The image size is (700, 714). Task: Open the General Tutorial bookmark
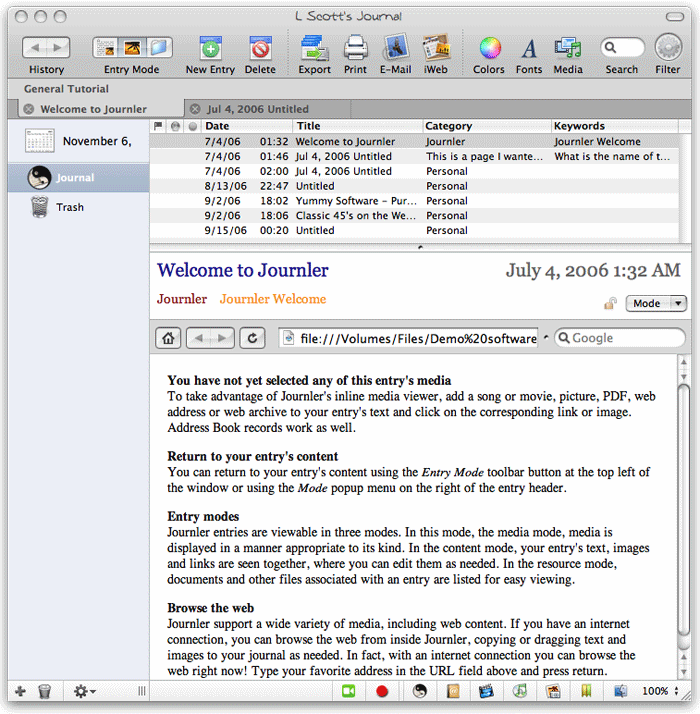pos(66,89)
